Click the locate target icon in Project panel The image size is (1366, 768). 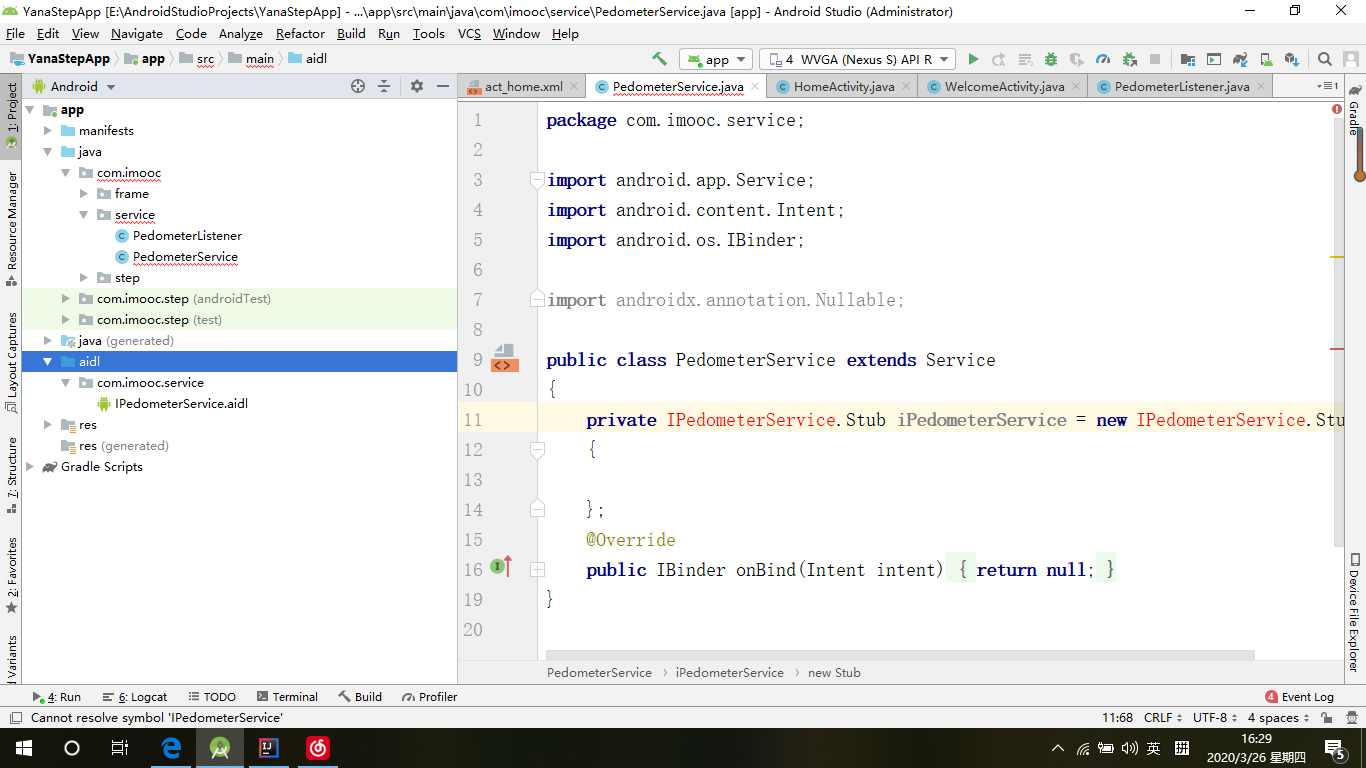tap(358, 87)
